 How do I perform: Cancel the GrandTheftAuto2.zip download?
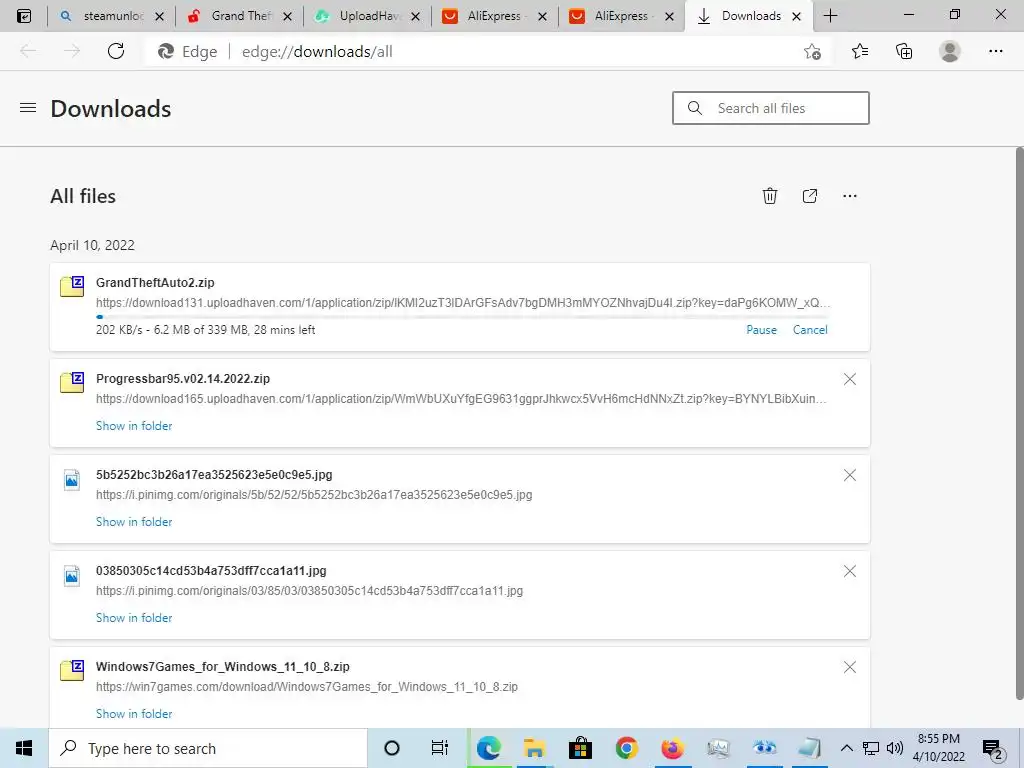click(810, 330)
